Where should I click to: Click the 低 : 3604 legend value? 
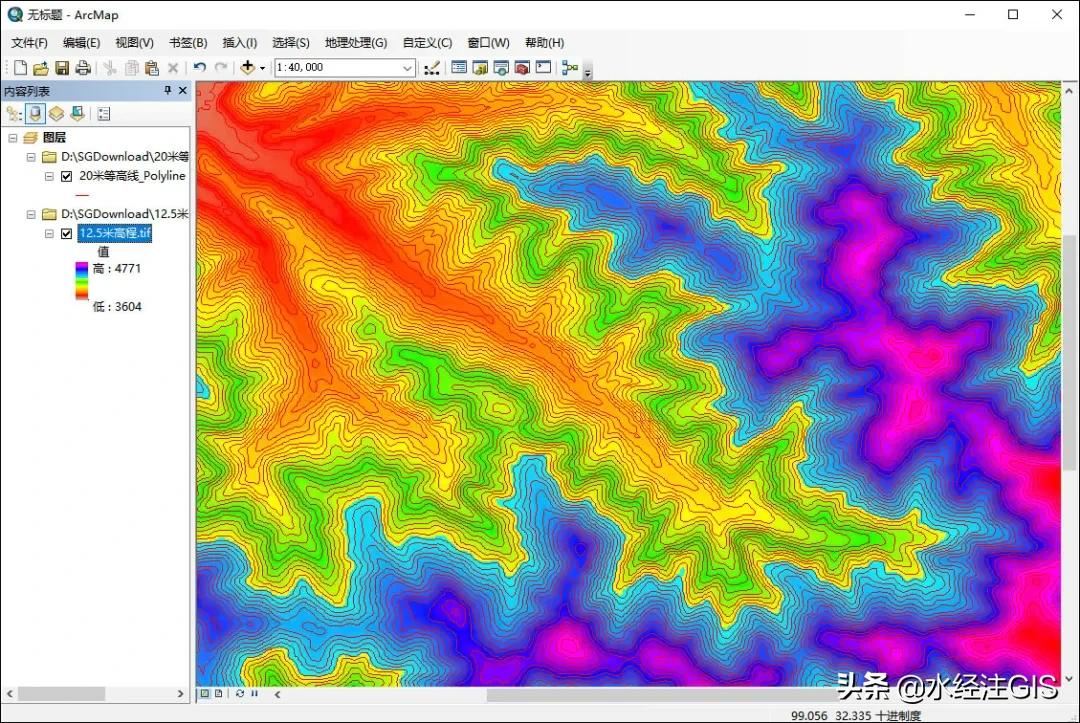pos(116,306)
